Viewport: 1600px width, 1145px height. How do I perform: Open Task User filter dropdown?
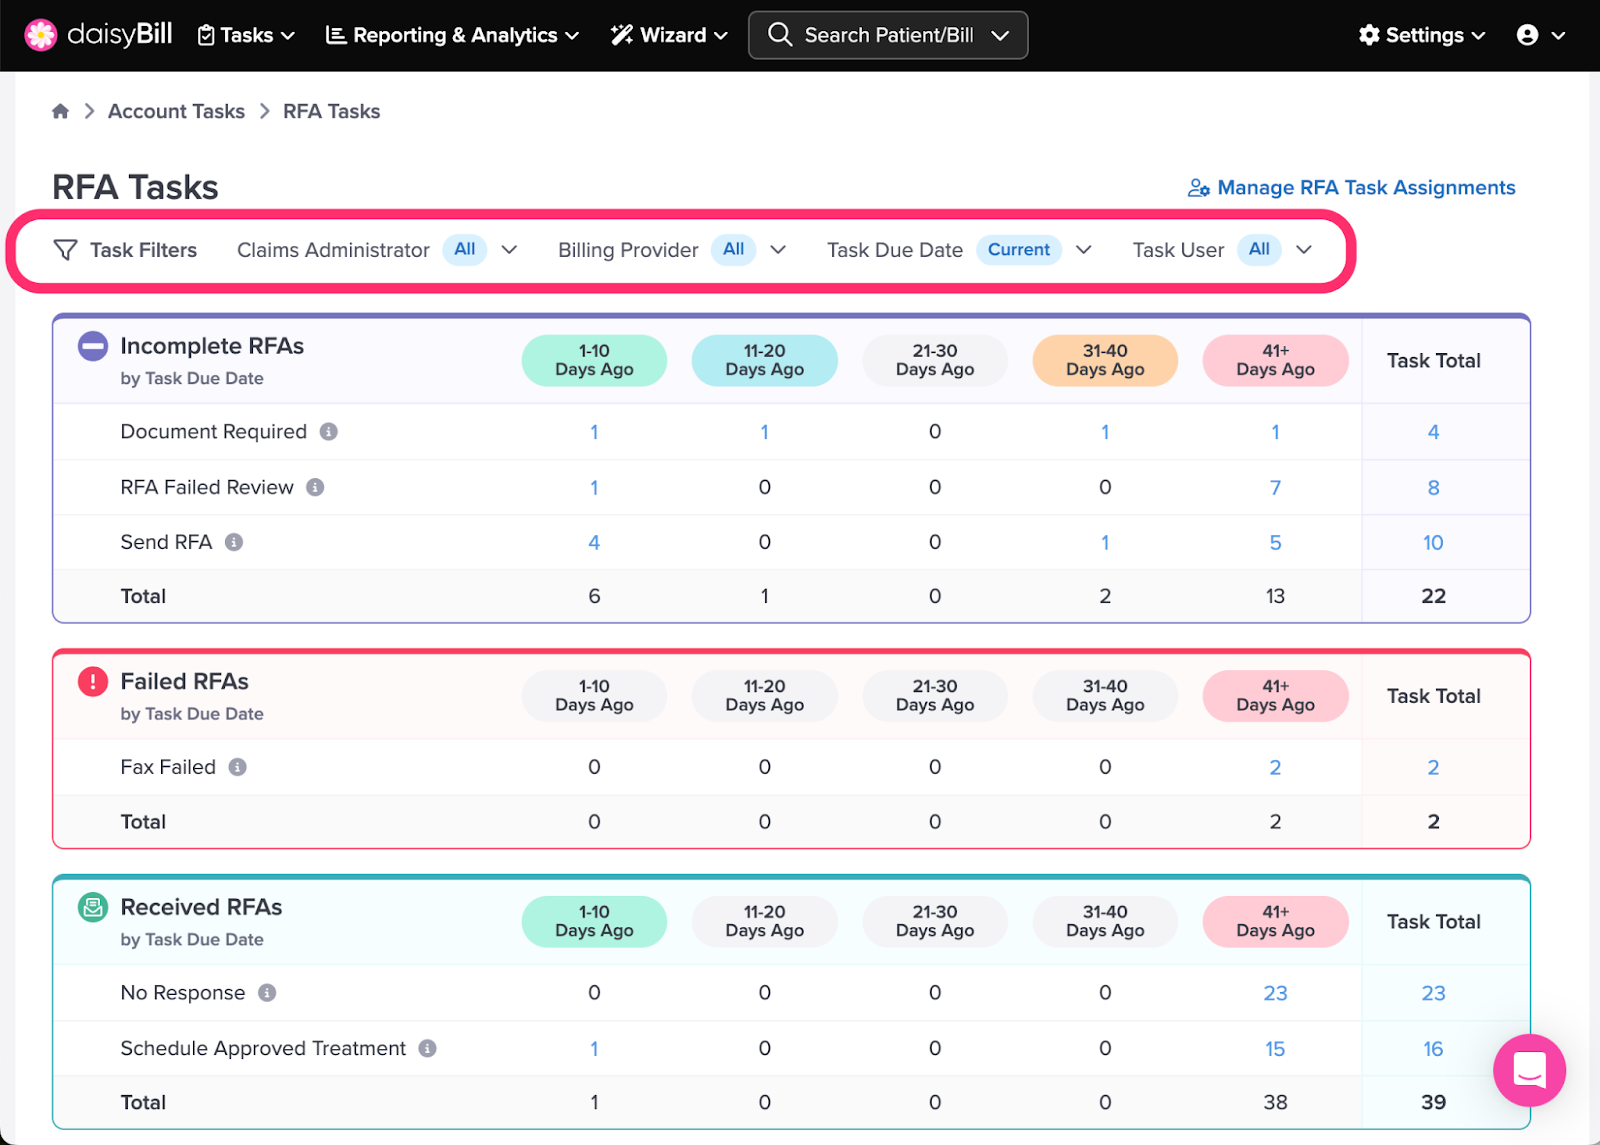(1304, 250)
